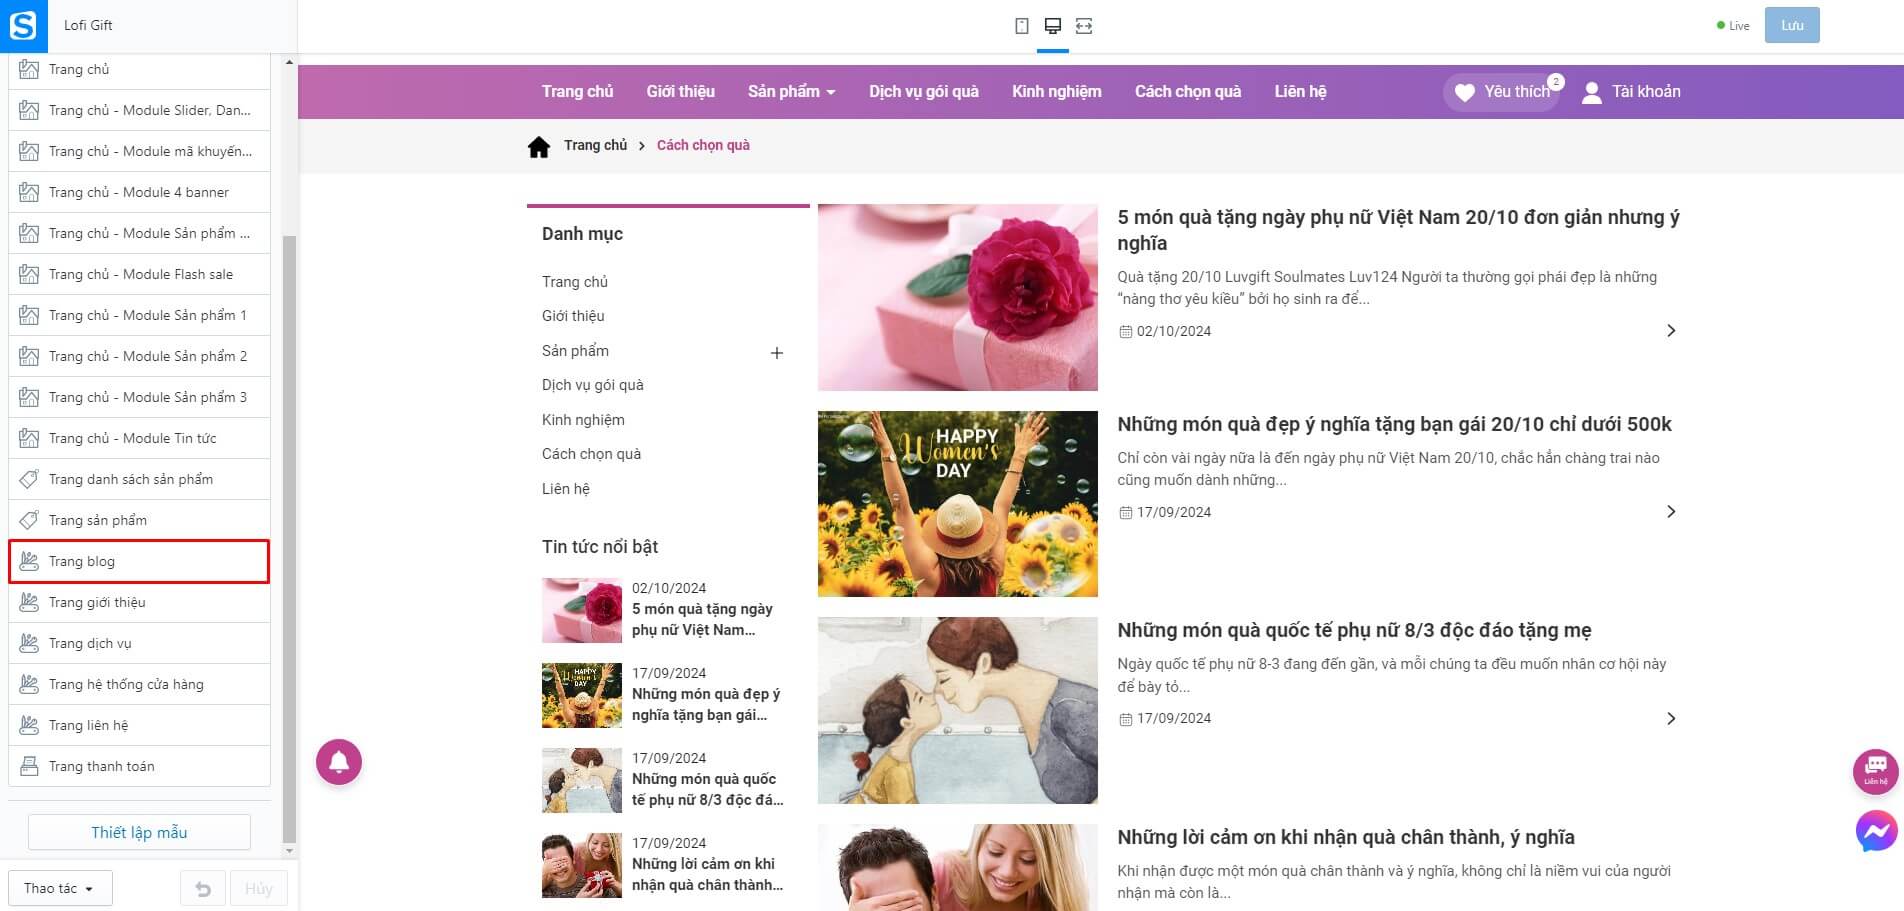The width and height of the screenshot is (1904, 911).
Task: Select the desktop preview icon
Action: pyautogui.click(x=1052, y=26)
